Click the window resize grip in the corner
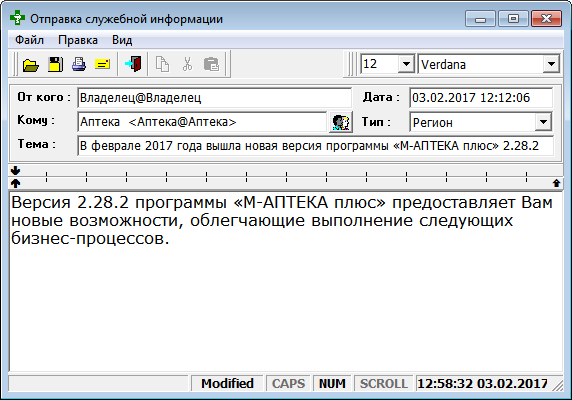The image size is (572, 400). tap(557, 385)
